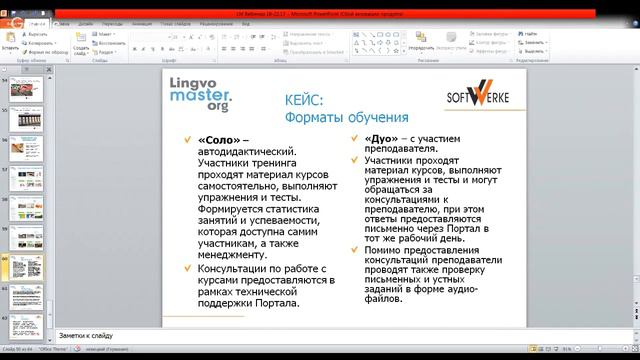Click the bulleted list icon
This screenshot has height=360, width=640.
pyautogui.click(x=224, y=37)
